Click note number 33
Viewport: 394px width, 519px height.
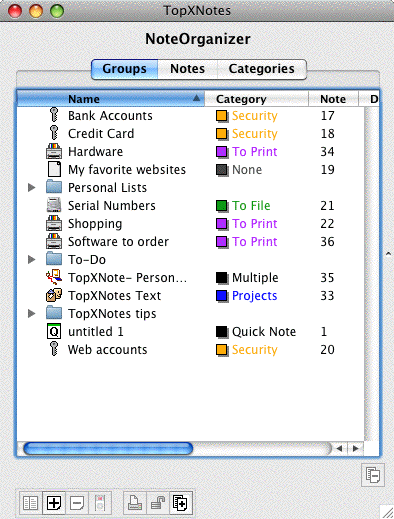(x=327, y=296)
